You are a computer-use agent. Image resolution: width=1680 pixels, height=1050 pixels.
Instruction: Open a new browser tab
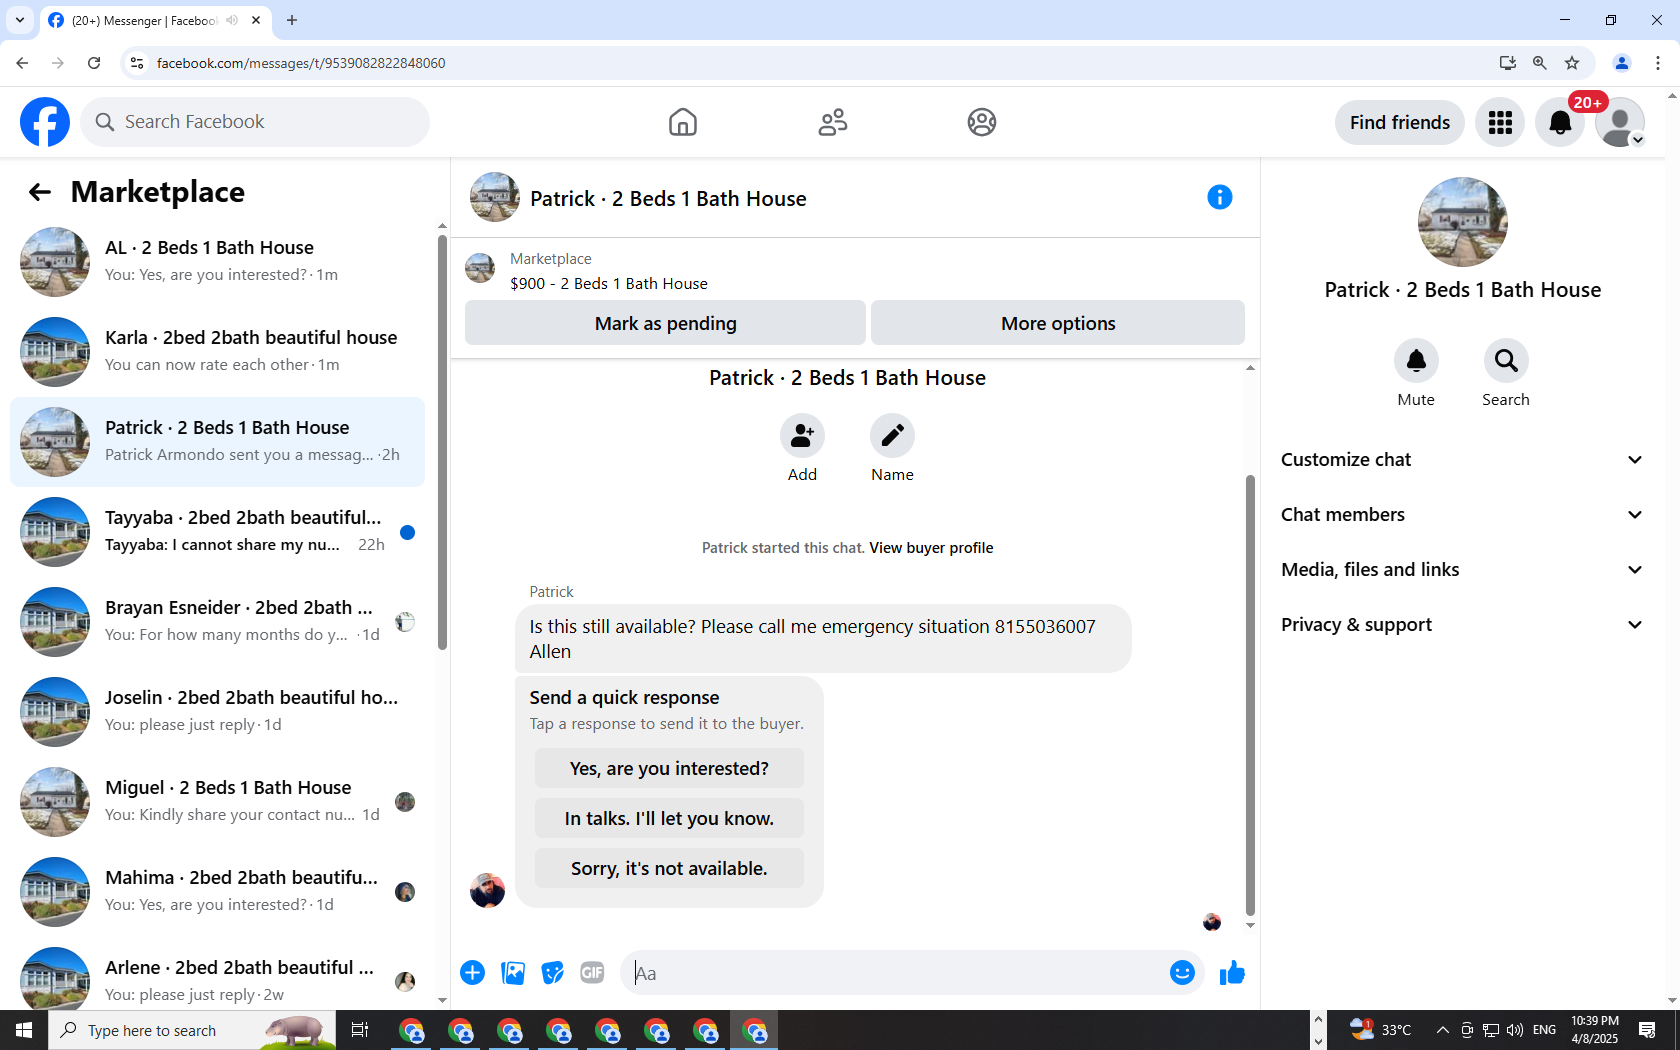(292, 20)
